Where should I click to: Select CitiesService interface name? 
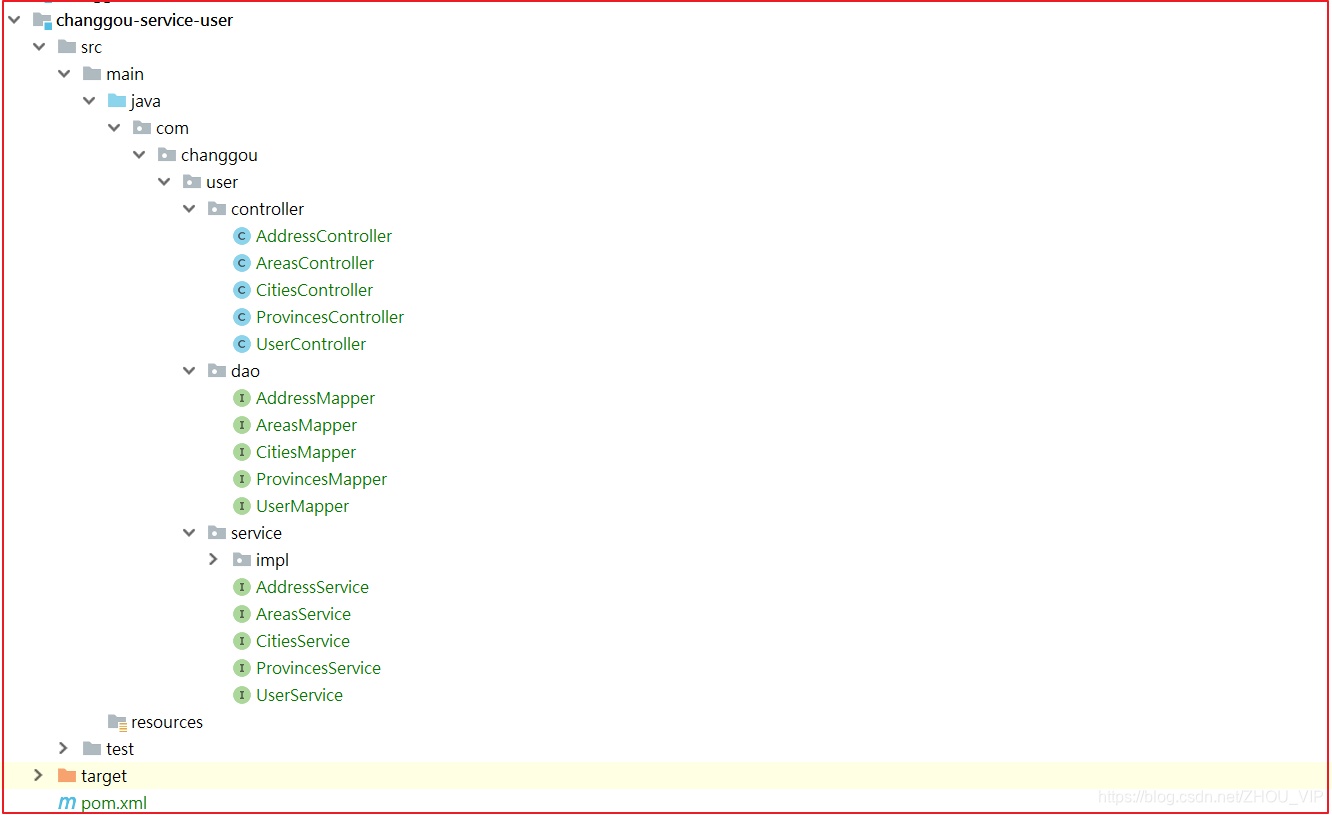303,641
